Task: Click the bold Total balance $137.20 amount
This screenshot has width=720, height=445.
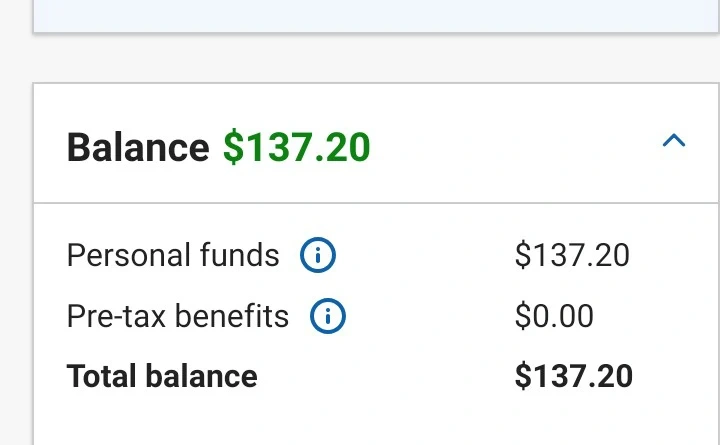Action: pos(573,376)
